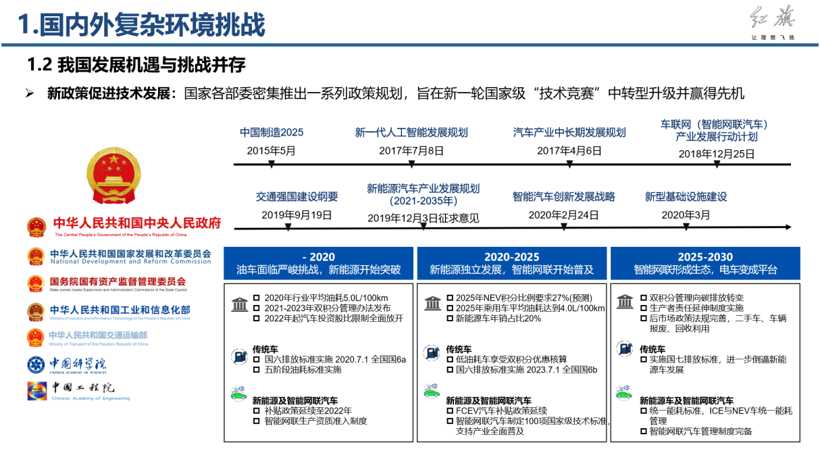The width and height of the screenshot is (820, 461).
Task: Click the 国务院国有资产监督管理委员会 name text
Action: pos(118,282)
